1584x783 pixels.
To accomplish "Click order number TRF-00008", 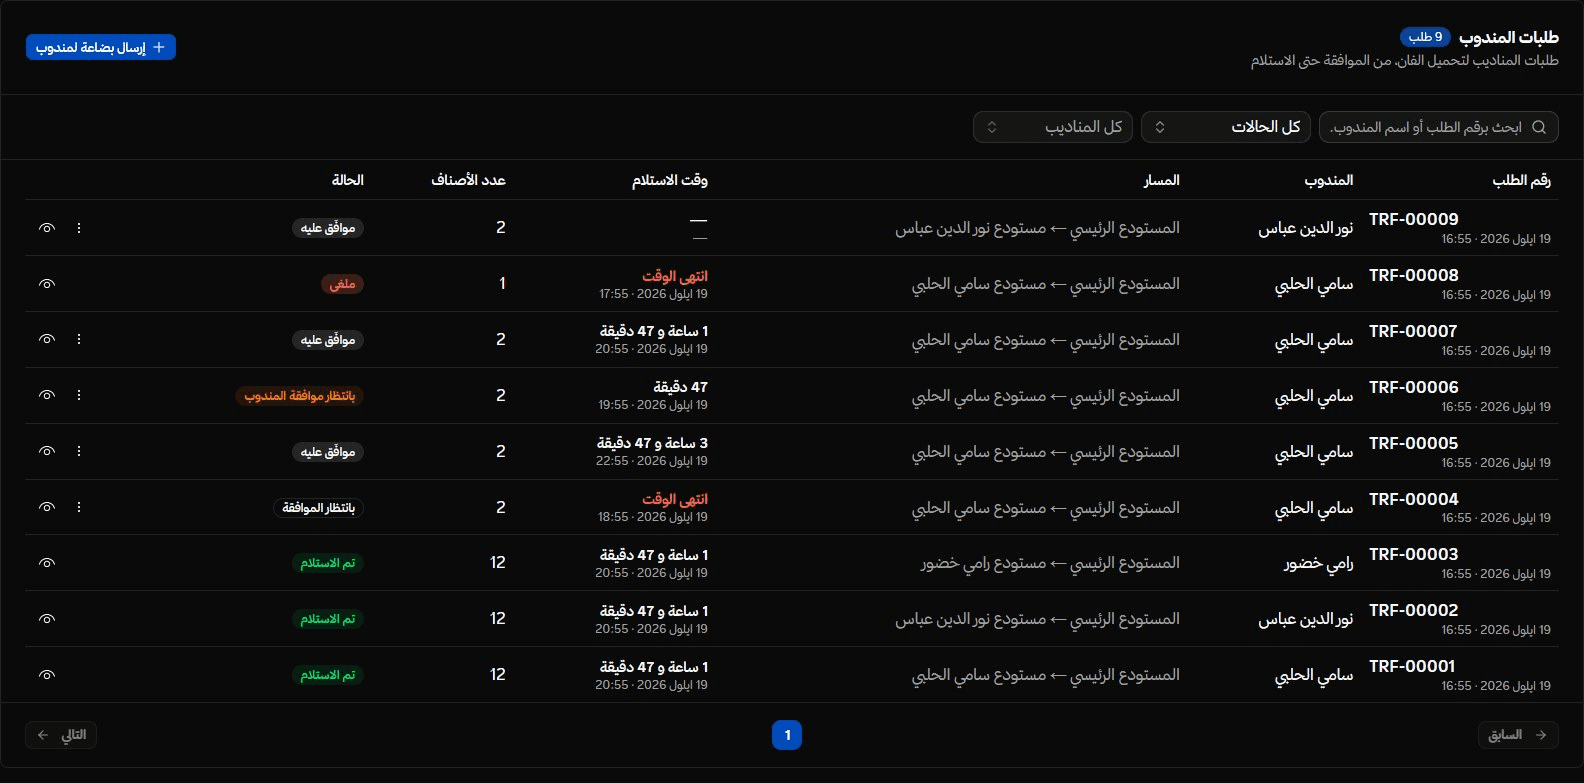I will pos(1413,275).
